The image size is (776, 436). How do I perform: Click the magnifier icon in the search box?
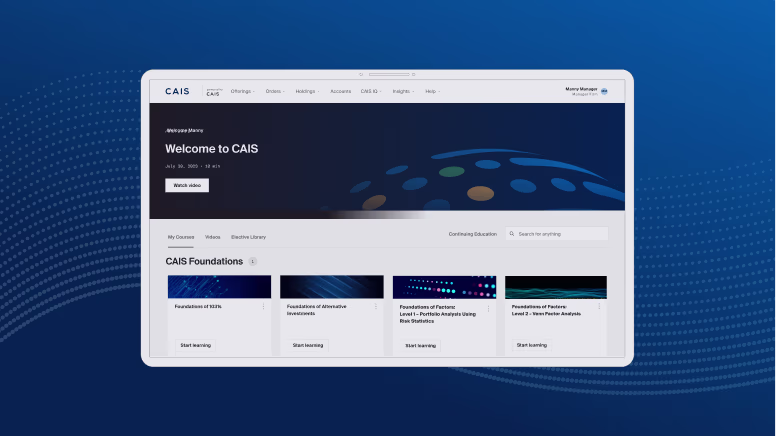coord(512,234)
